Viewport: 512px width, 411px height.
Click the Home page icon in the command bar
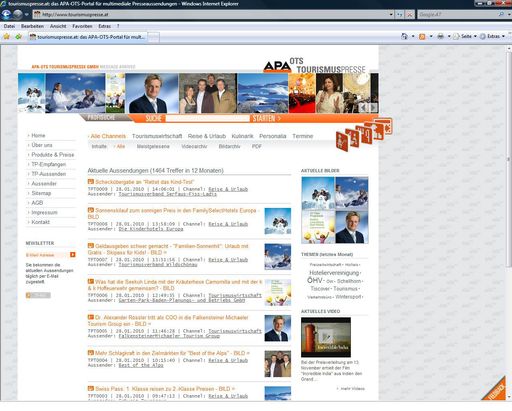[x=404, y=36]
